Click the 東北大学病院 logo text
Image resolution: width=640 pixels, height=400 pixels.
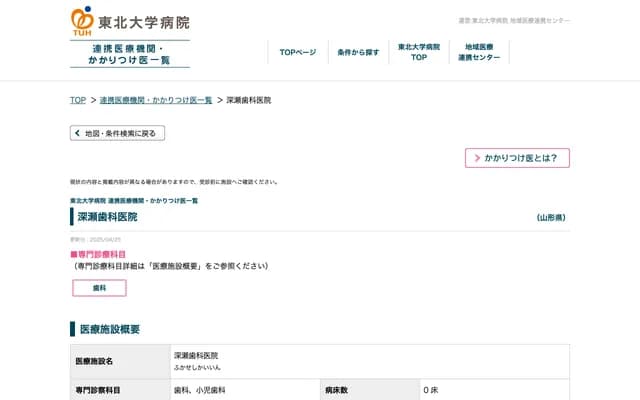coord(143,22)
